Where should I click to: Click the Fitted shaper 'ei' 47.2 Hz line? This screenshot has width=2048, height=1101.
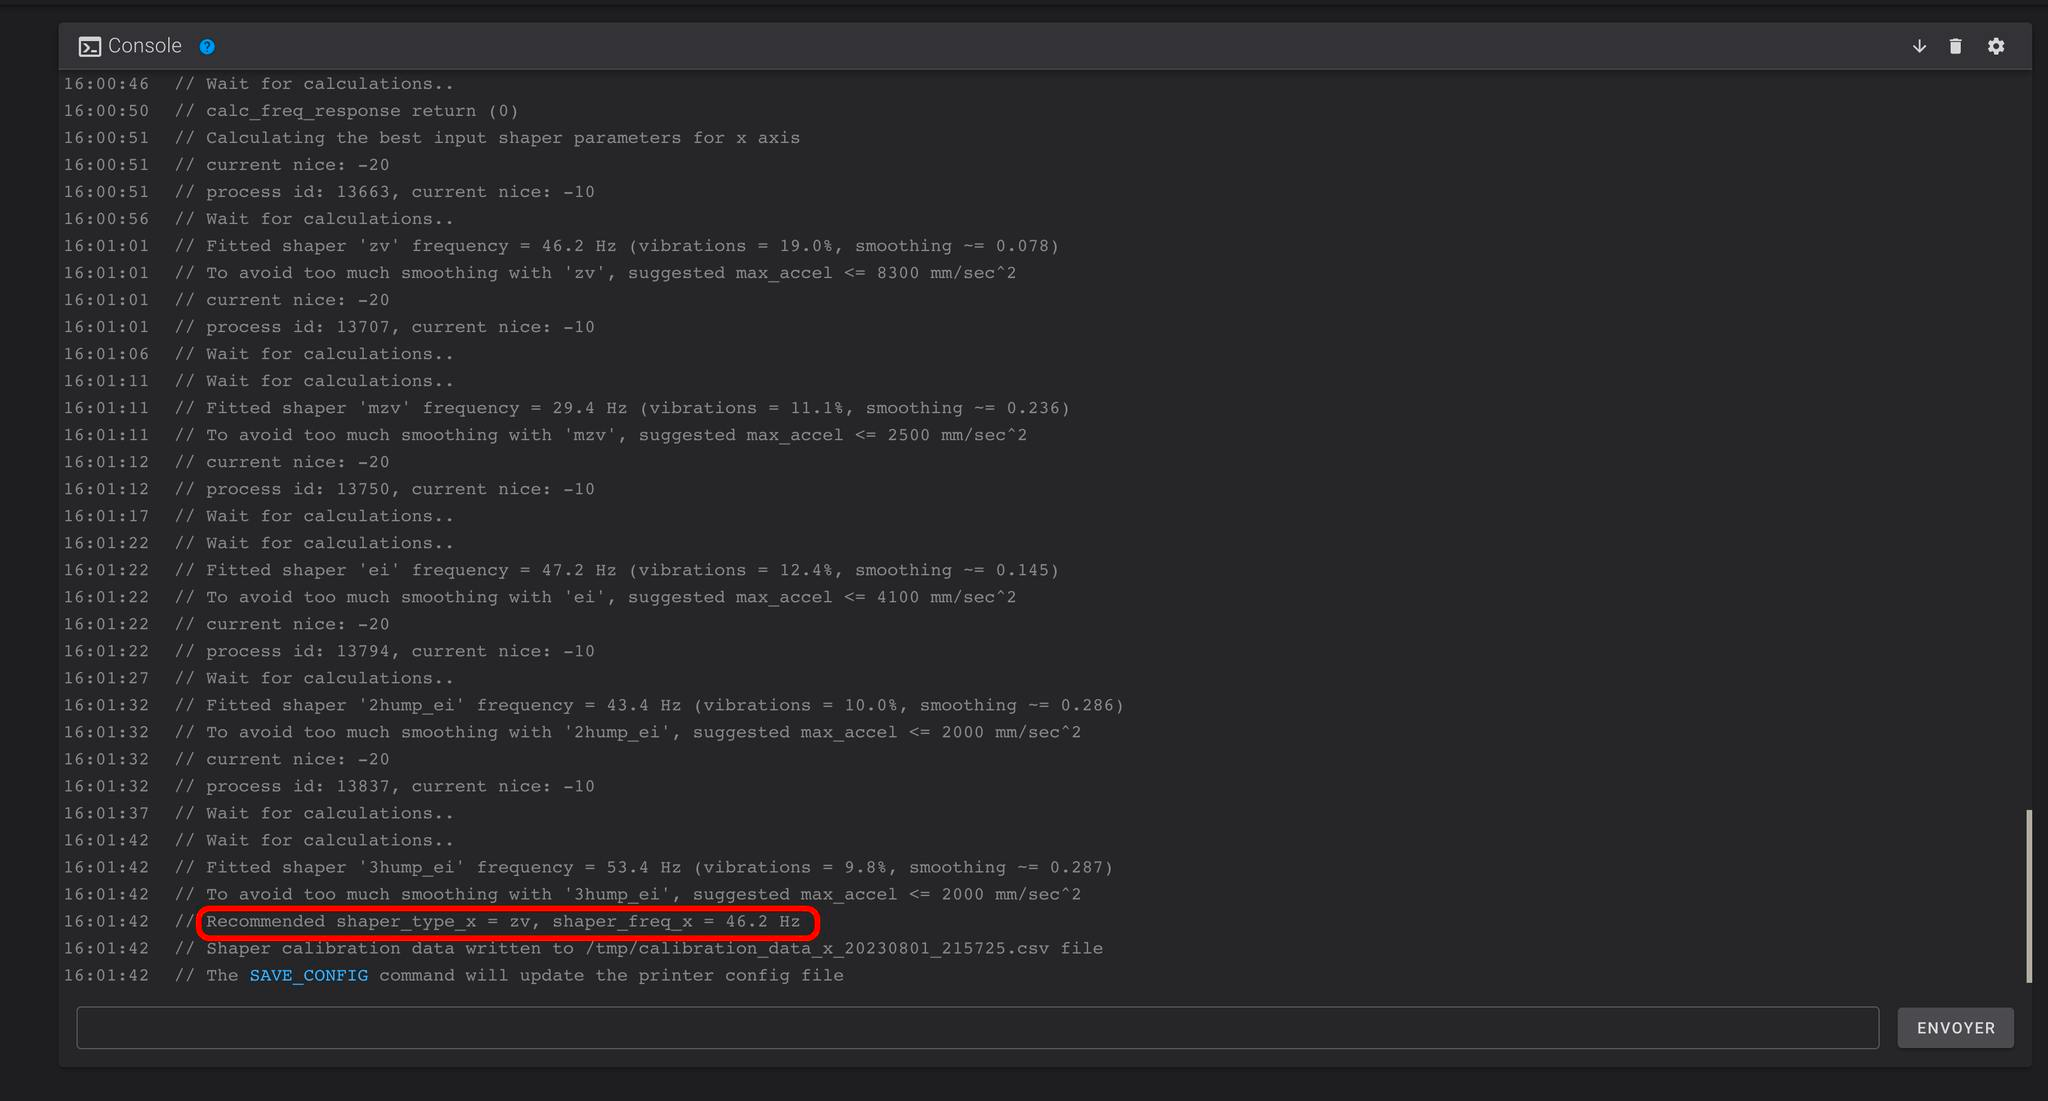632,570
